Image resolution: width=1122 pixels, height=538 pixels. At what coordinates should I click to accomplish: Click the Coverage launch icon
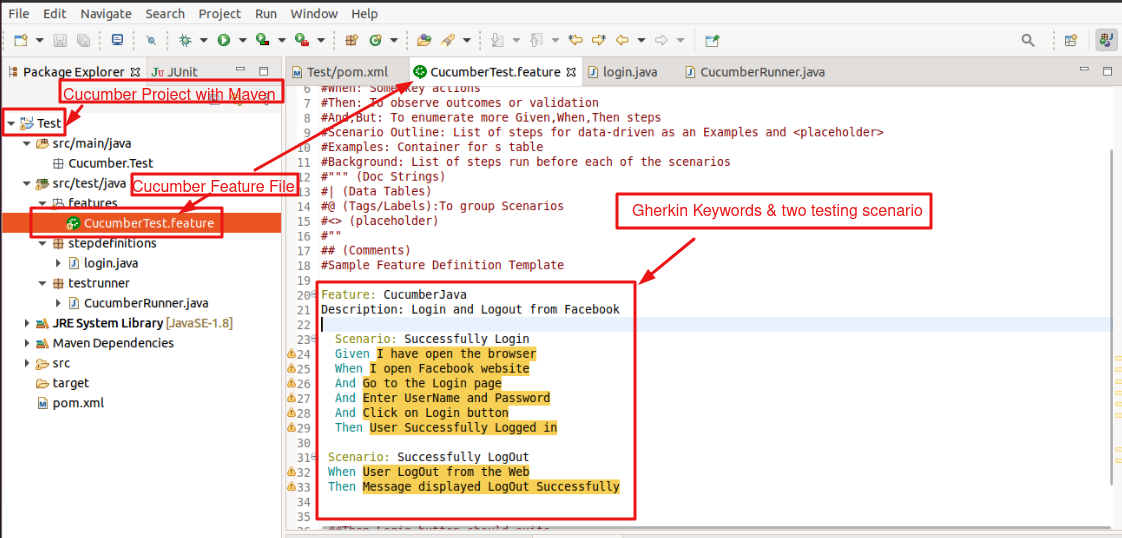coord(263,41)
